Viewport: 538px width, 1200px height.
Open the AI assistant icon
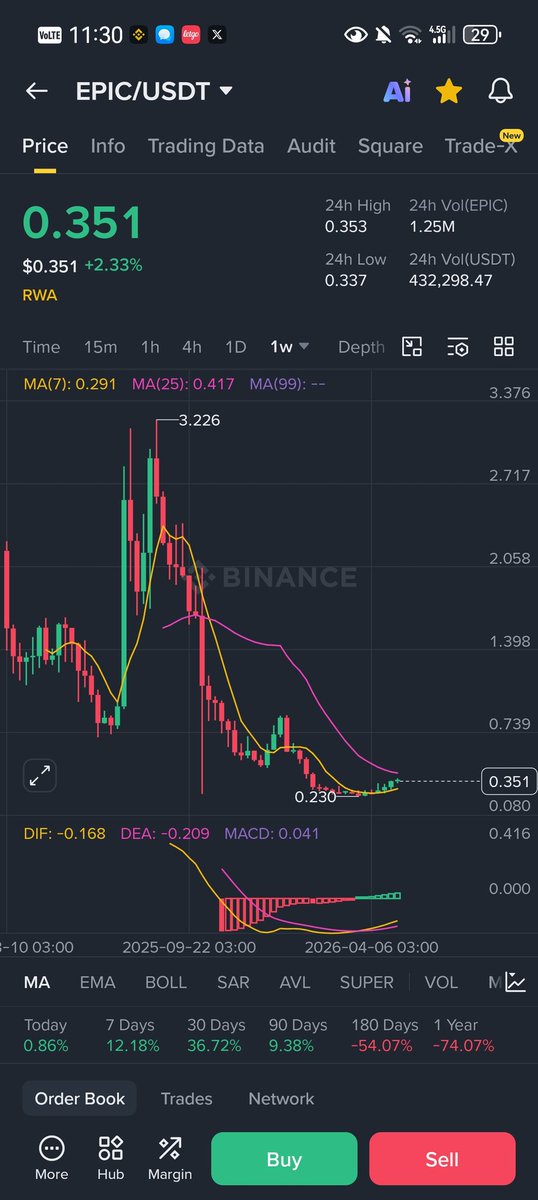[x=397, y=91]
